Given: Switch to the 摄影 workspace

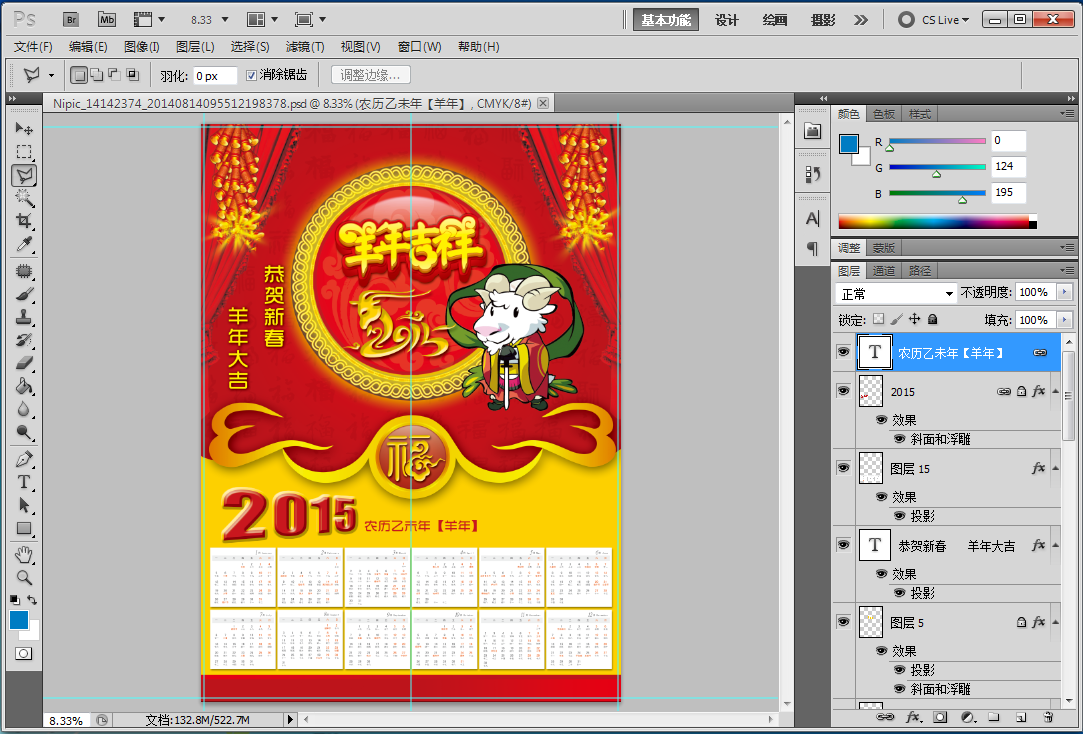Looking at the screenshot, I should click(x=823, y=20).
